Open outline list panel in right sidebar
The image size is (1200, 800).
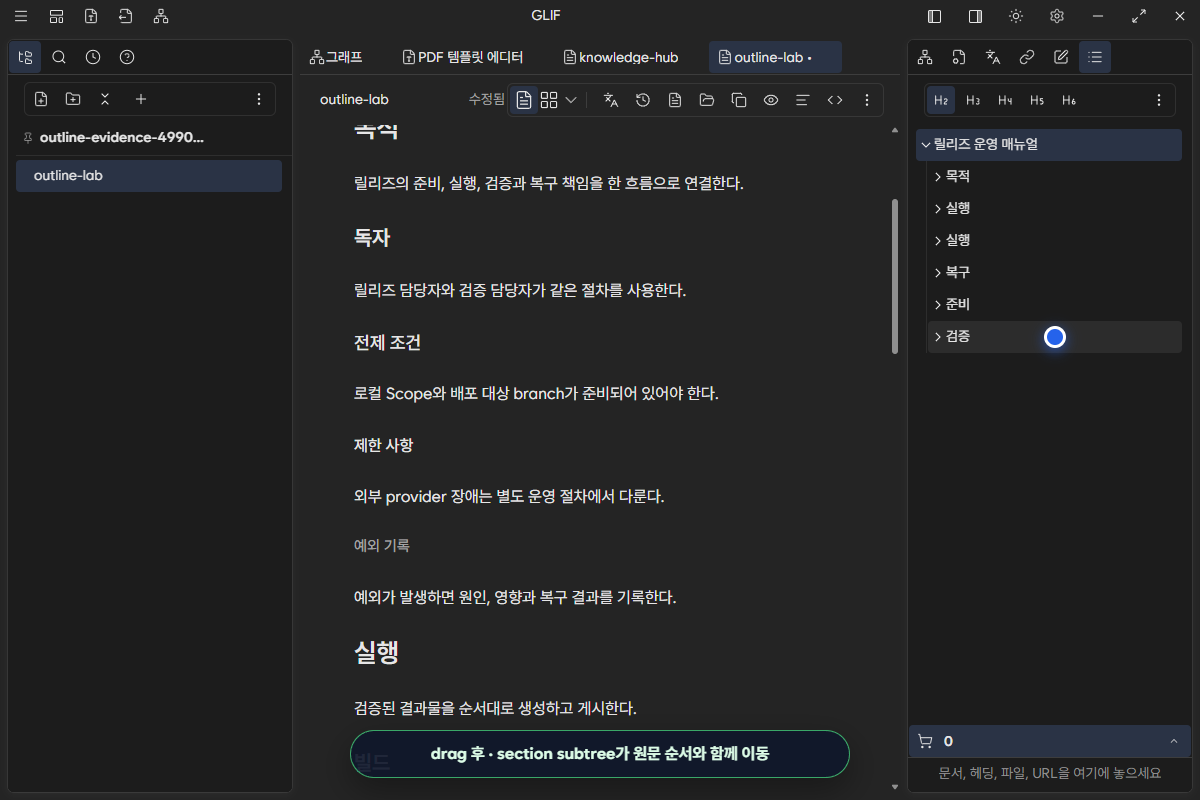click(1095, 57)
